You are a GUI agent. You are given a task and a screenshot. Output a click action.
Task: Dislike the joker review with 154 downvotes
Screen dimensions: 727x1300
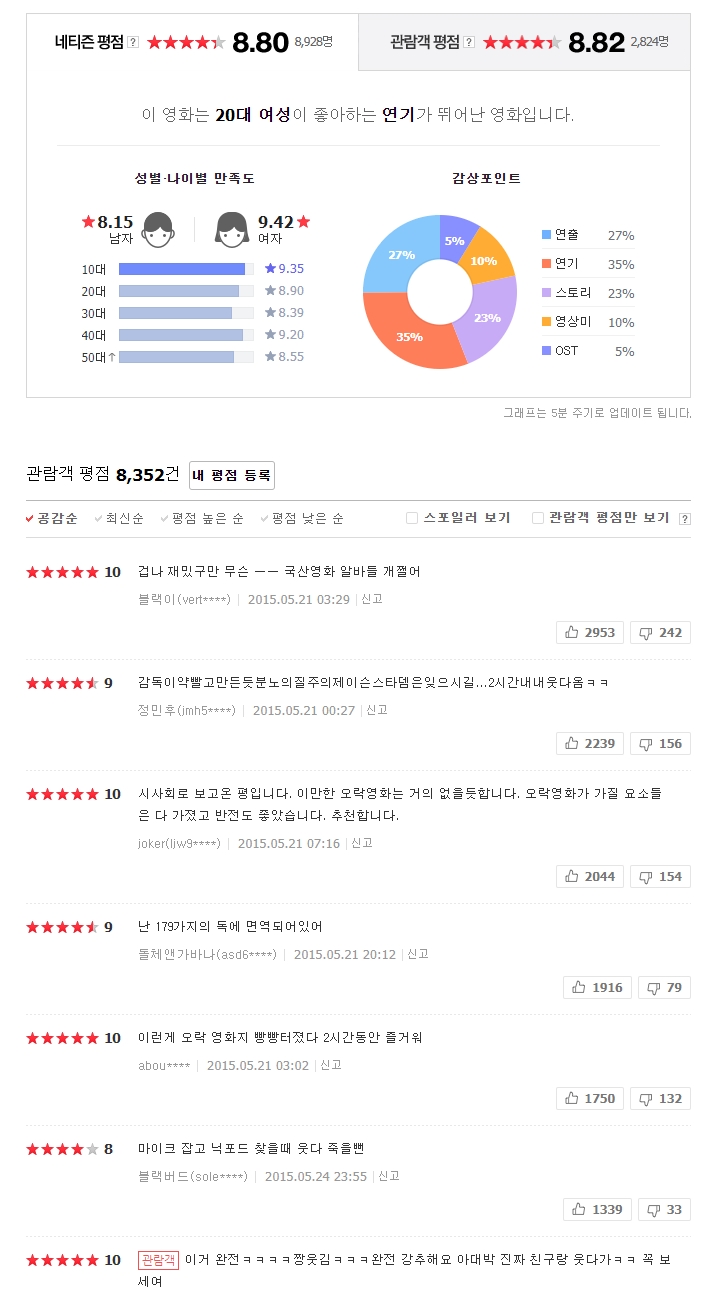(x=660, y=876)
